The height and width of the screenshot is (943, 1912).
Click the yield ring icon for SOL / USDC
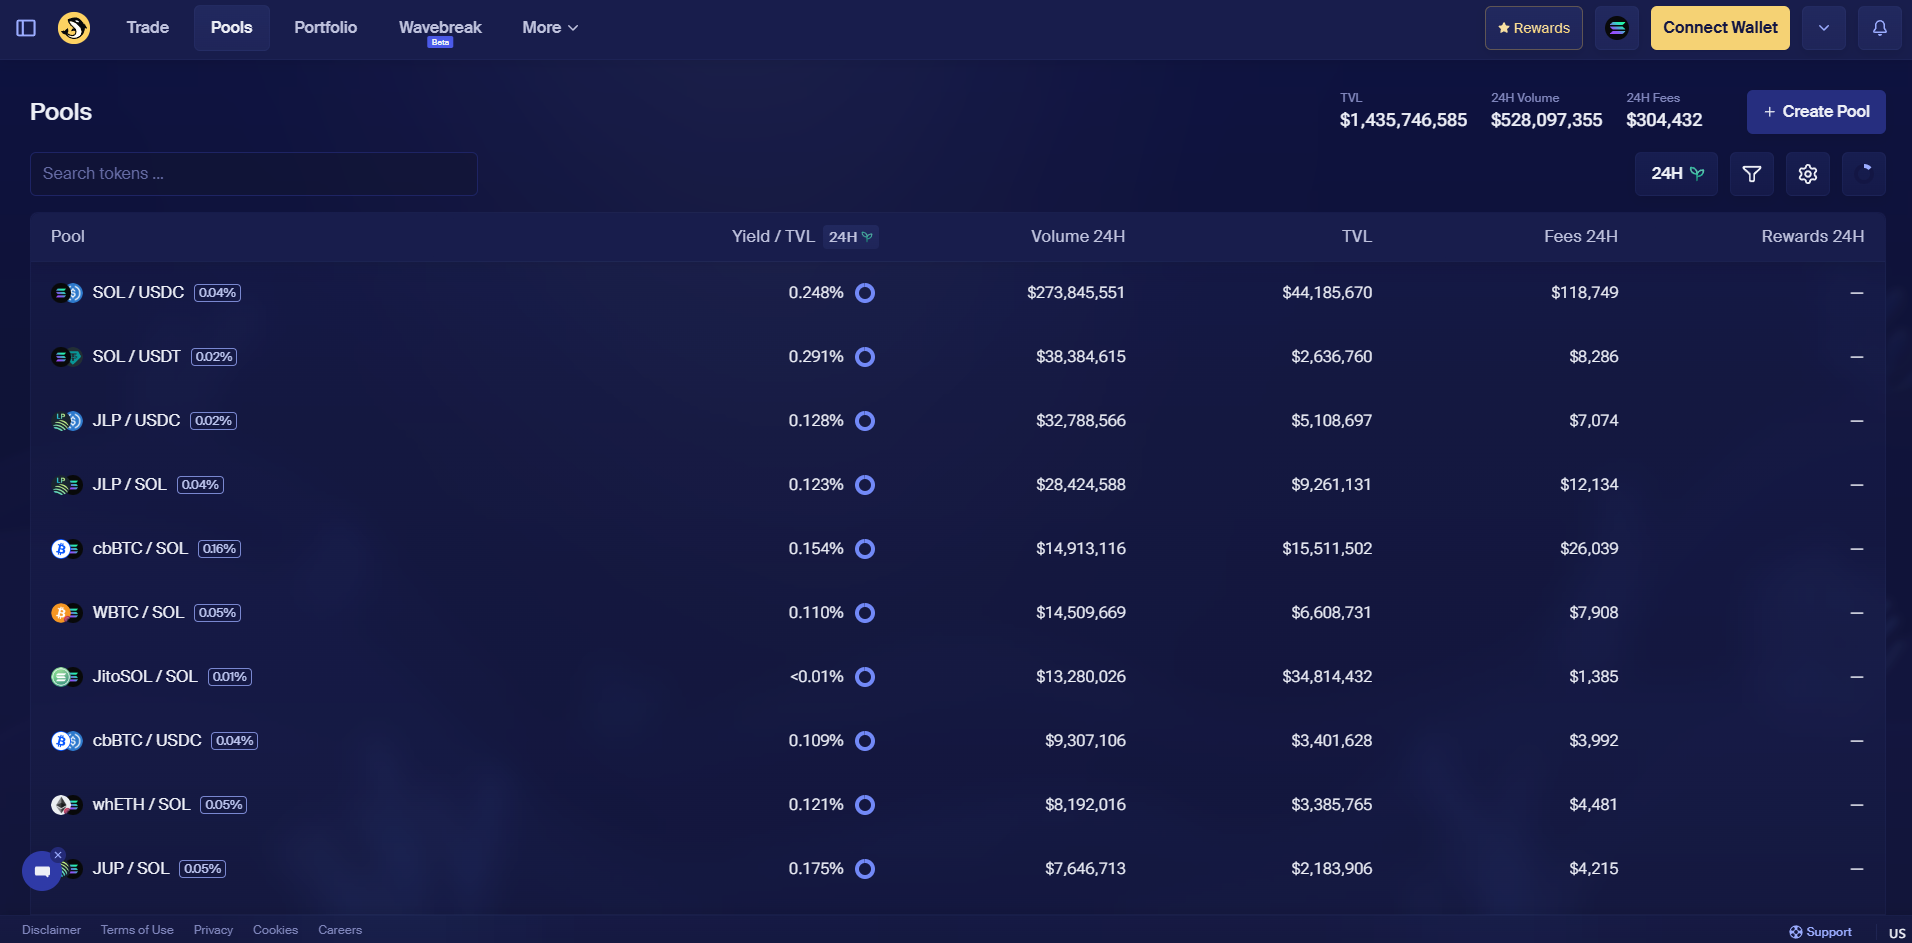click(x=865, y=293)
